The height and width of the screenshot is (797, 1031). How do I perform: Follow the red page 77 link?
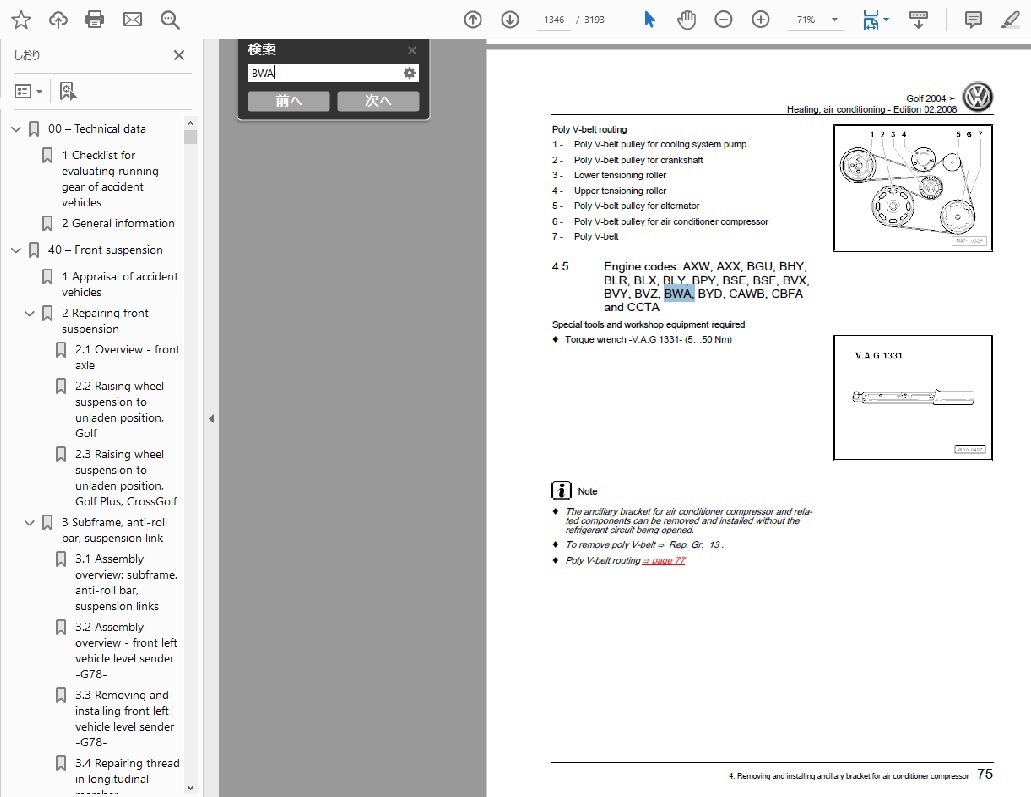point(664,561)
